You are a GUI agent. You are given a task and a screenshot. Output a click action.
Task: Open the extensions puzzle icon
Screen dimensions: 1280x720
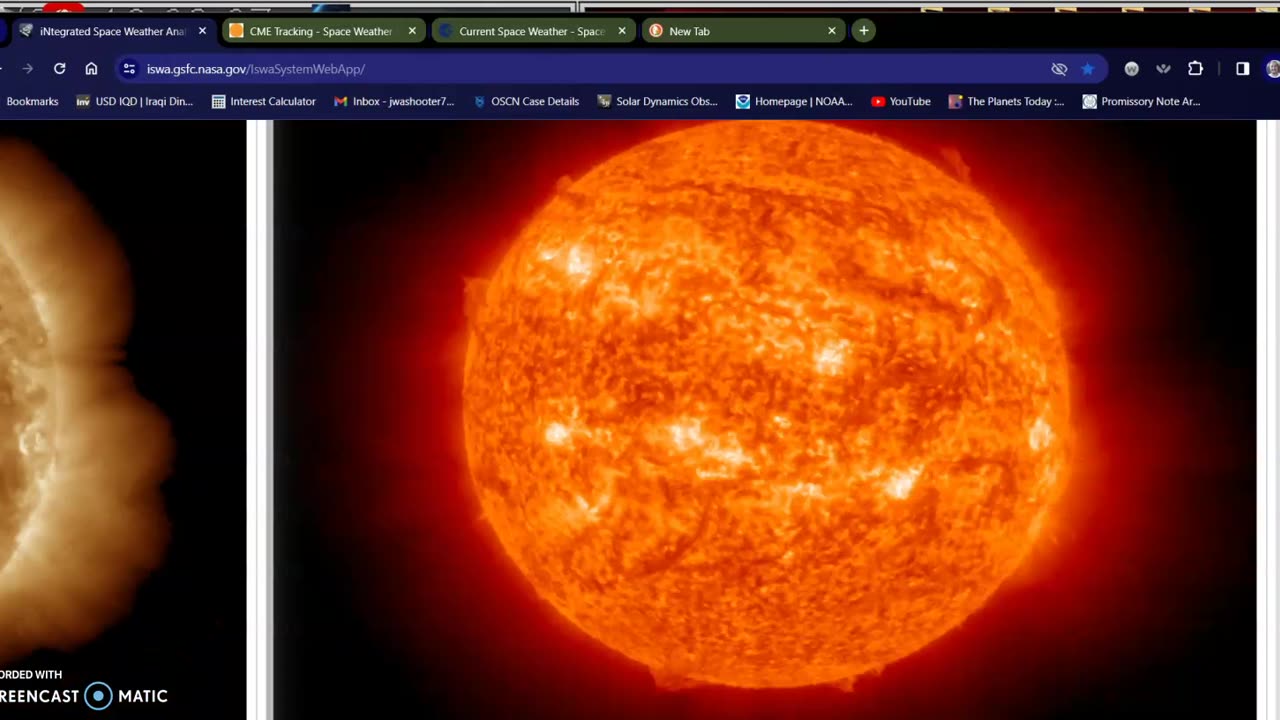[x=1195, y=69]
